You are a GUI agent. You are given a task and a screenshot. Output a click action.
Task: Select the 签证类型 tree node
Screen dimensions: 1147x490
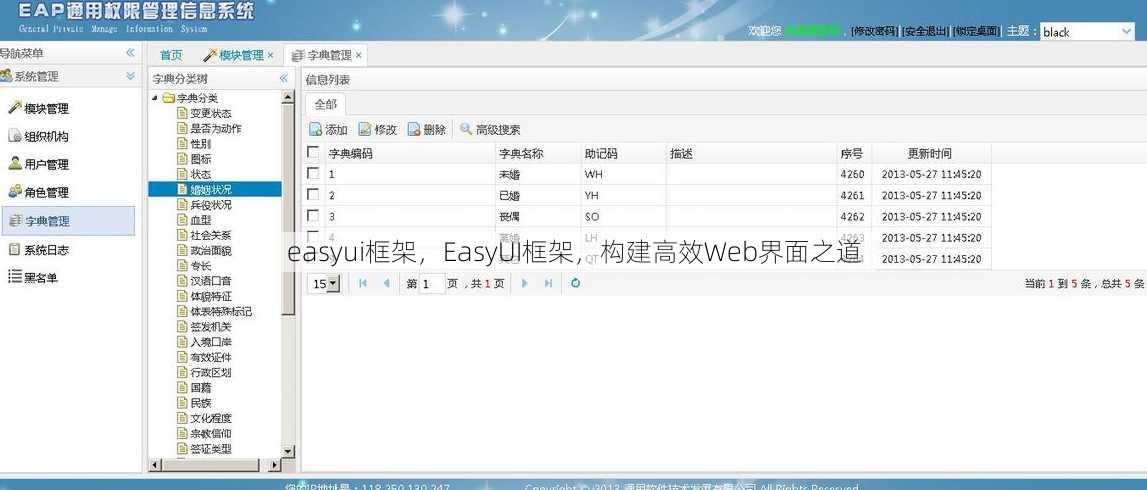tap(211, 448)
